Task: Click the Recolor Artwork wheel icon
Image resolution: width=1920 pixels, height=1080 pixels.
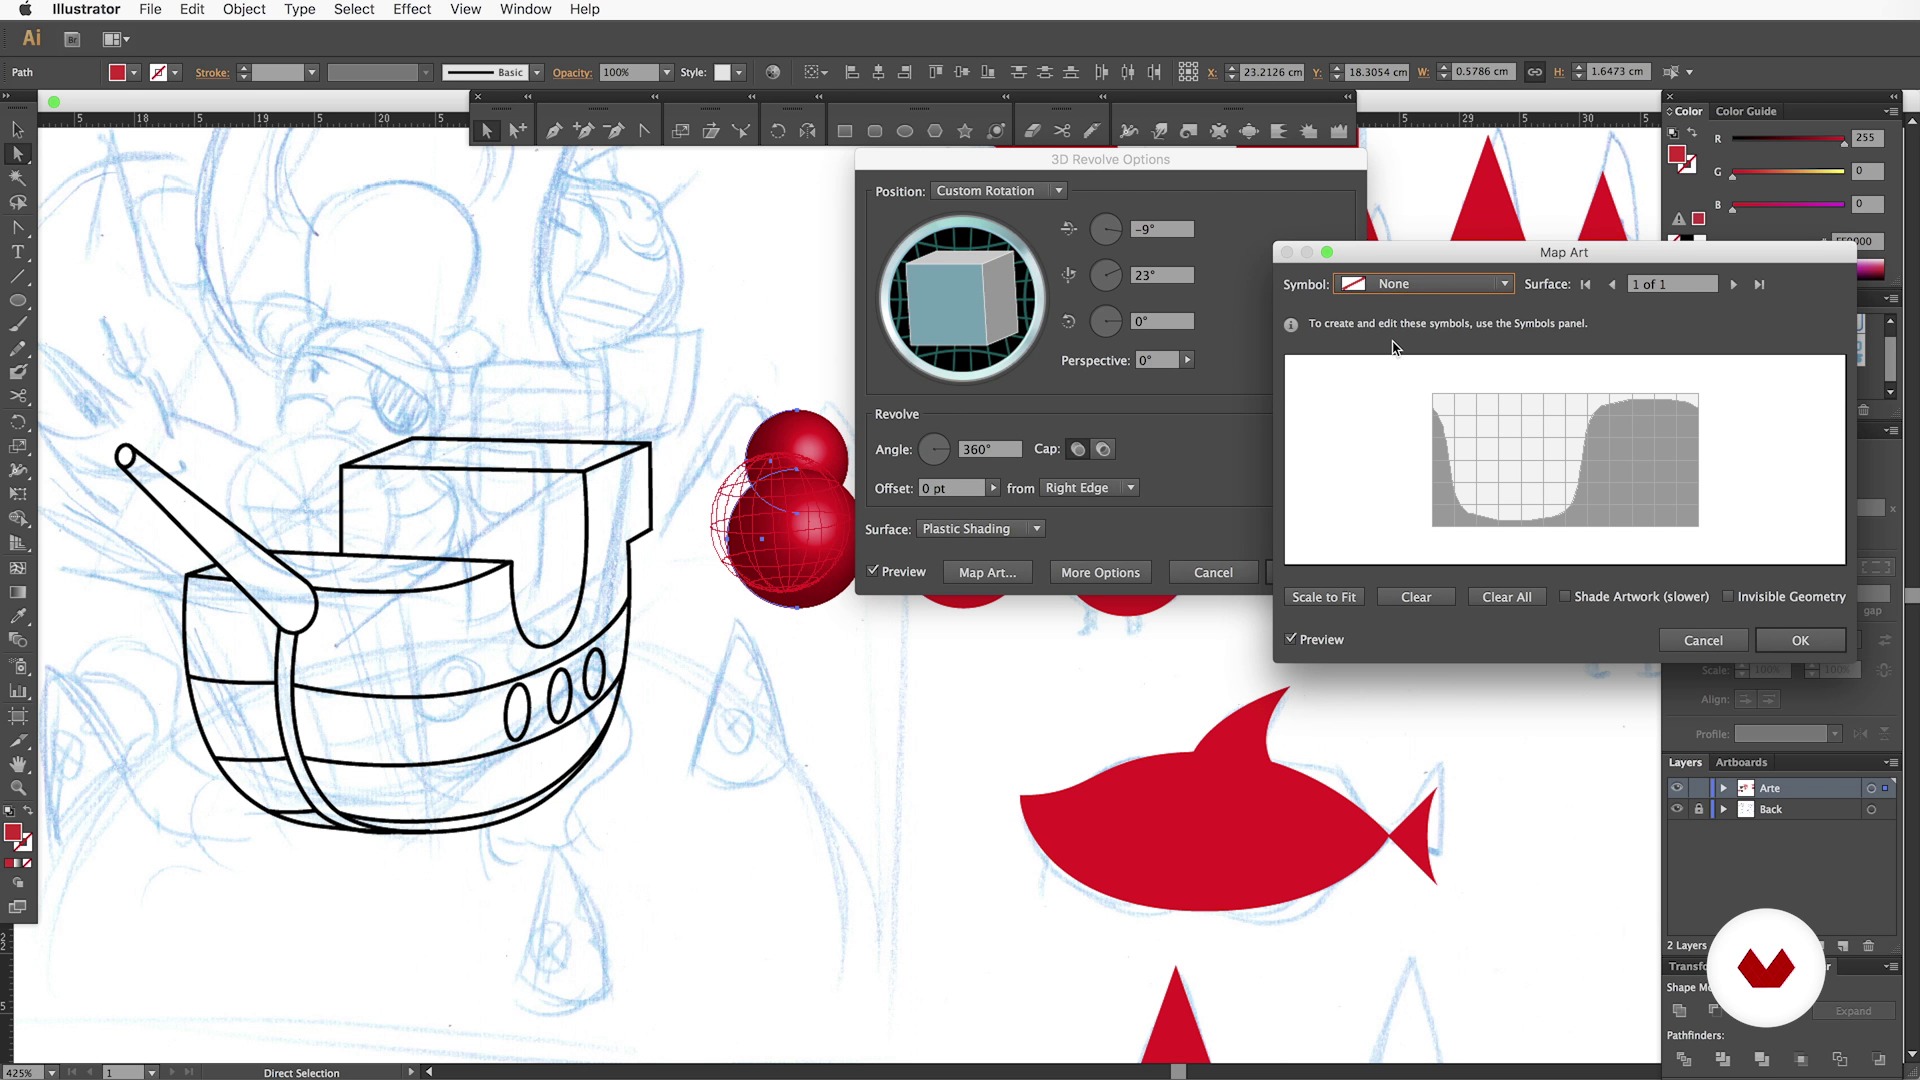Action: (x=772, y=72)
